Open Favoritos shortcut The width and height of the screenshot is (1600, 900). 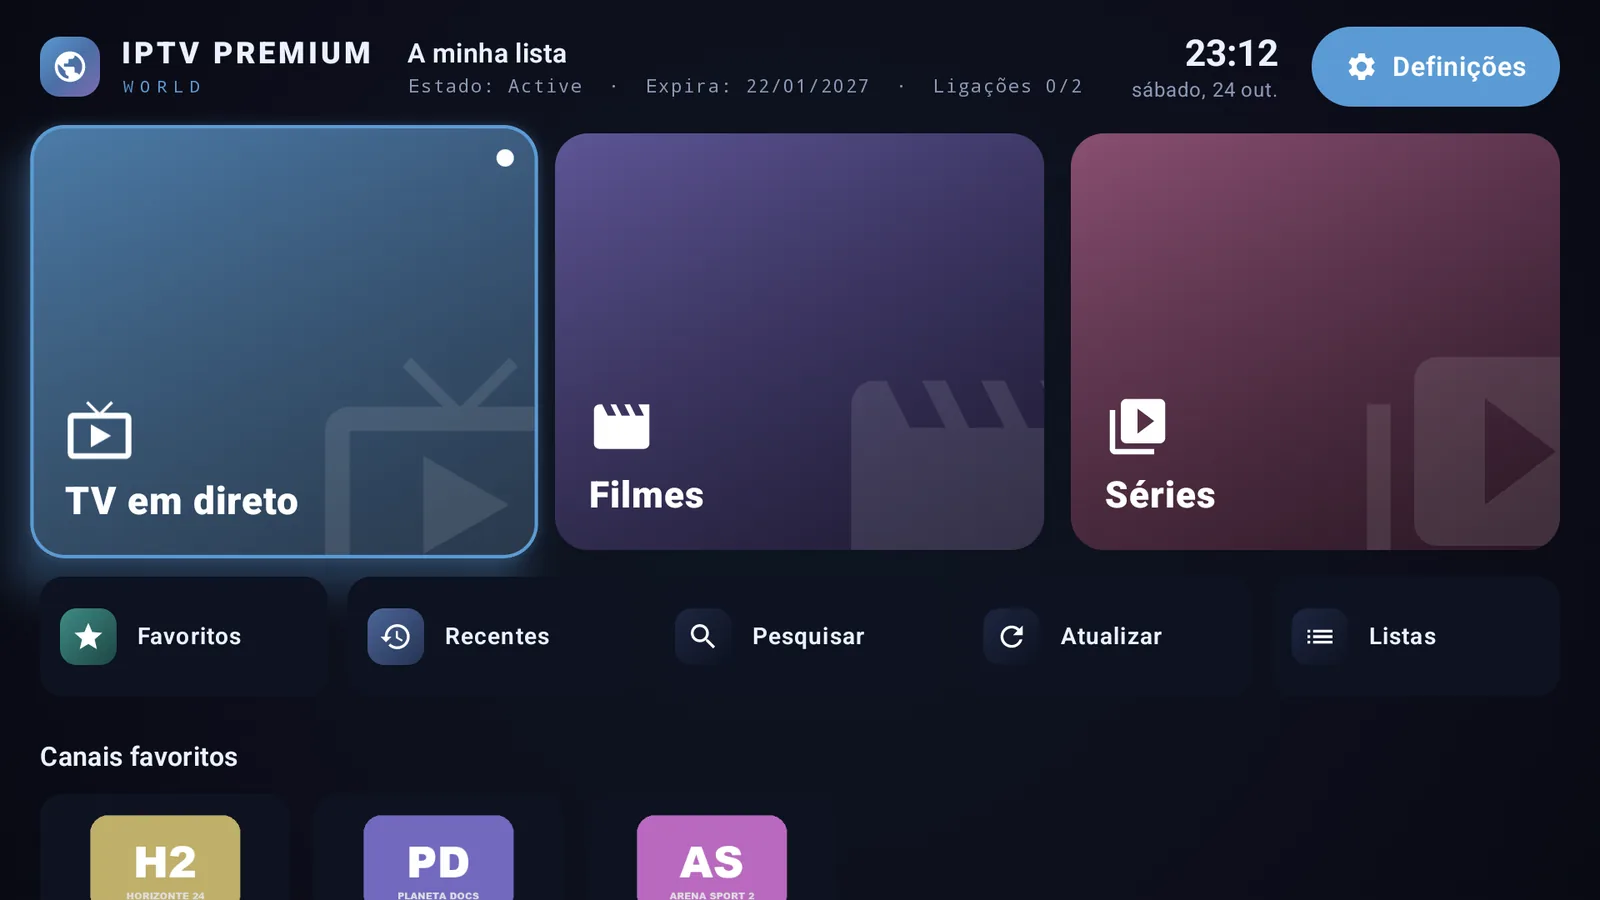(184, 637)
